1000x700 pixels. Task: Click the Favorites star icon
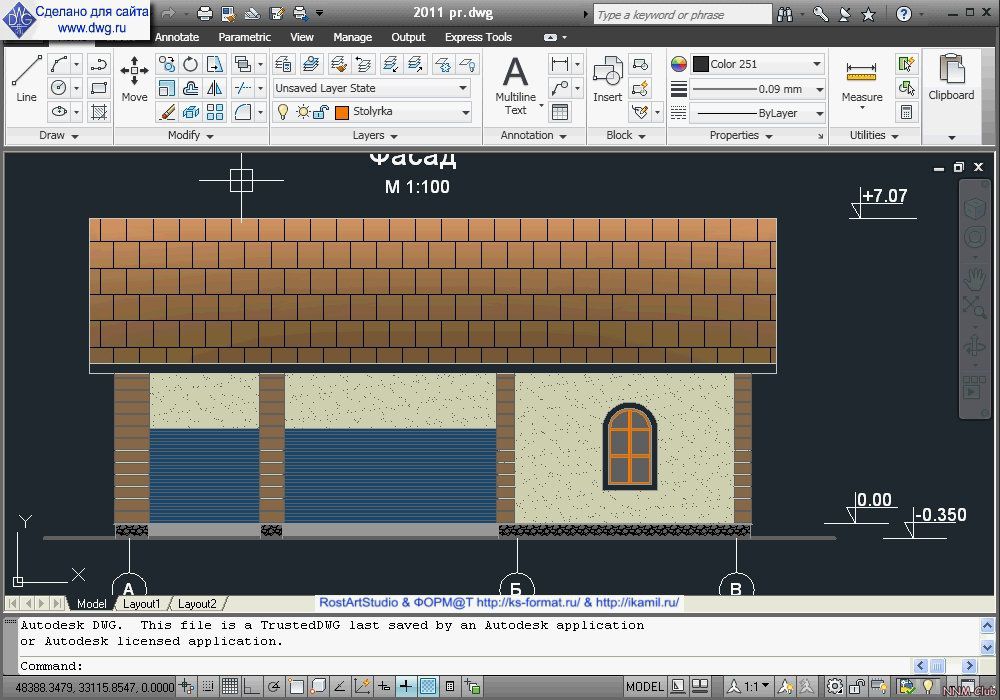(x=868, y=13)
